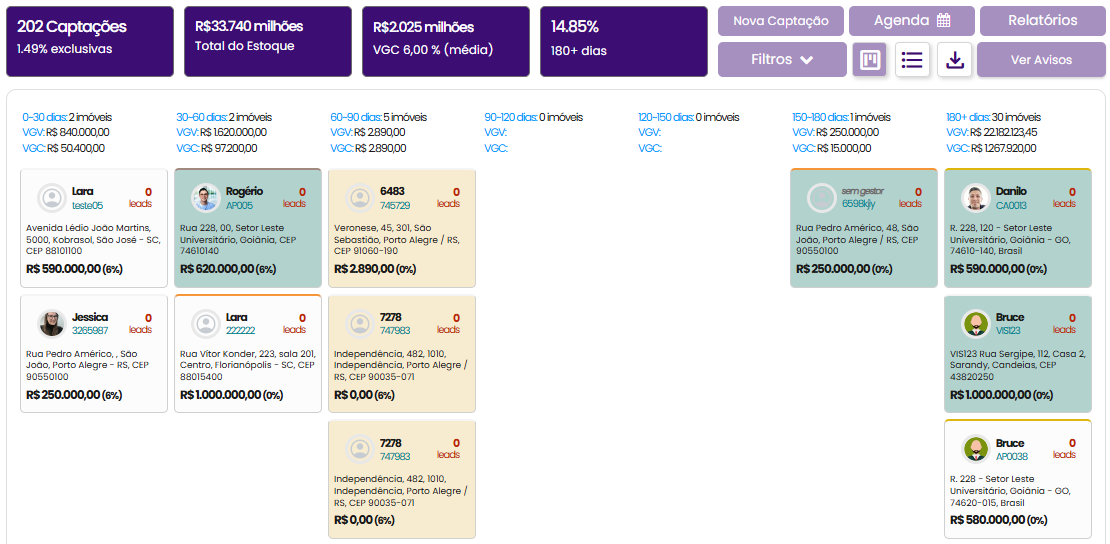Click placeholder avatar on 6483 card
This screenshot has width=1110, height=544.
pos(359,198)
